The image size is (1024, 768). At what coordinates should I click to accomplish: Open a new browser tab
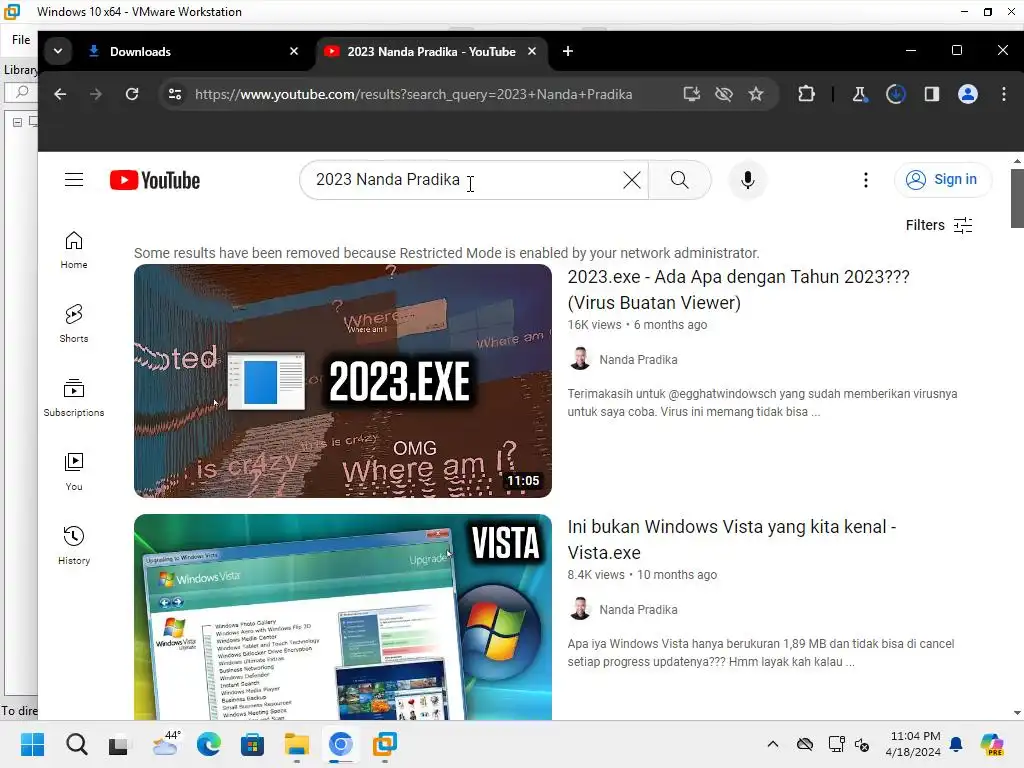point(568,51)
